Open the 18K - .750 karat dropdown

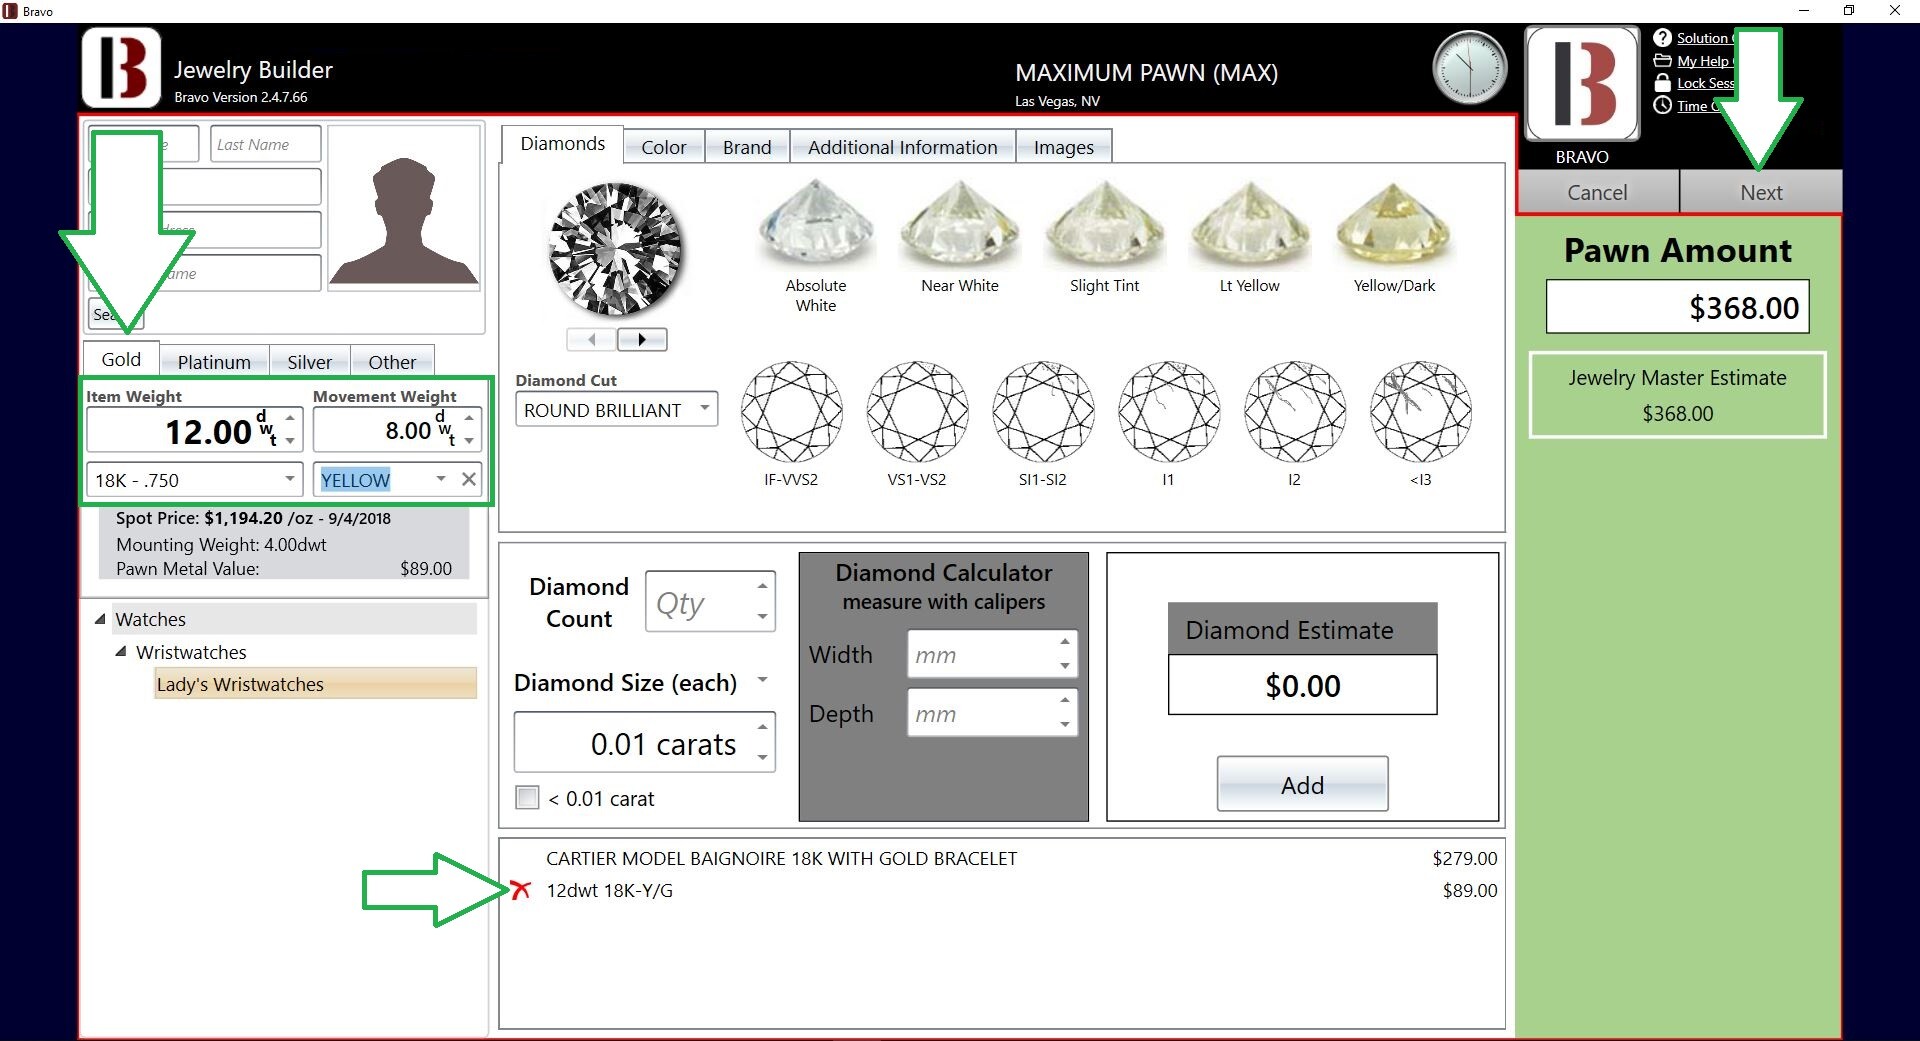[x=289, y=479]
